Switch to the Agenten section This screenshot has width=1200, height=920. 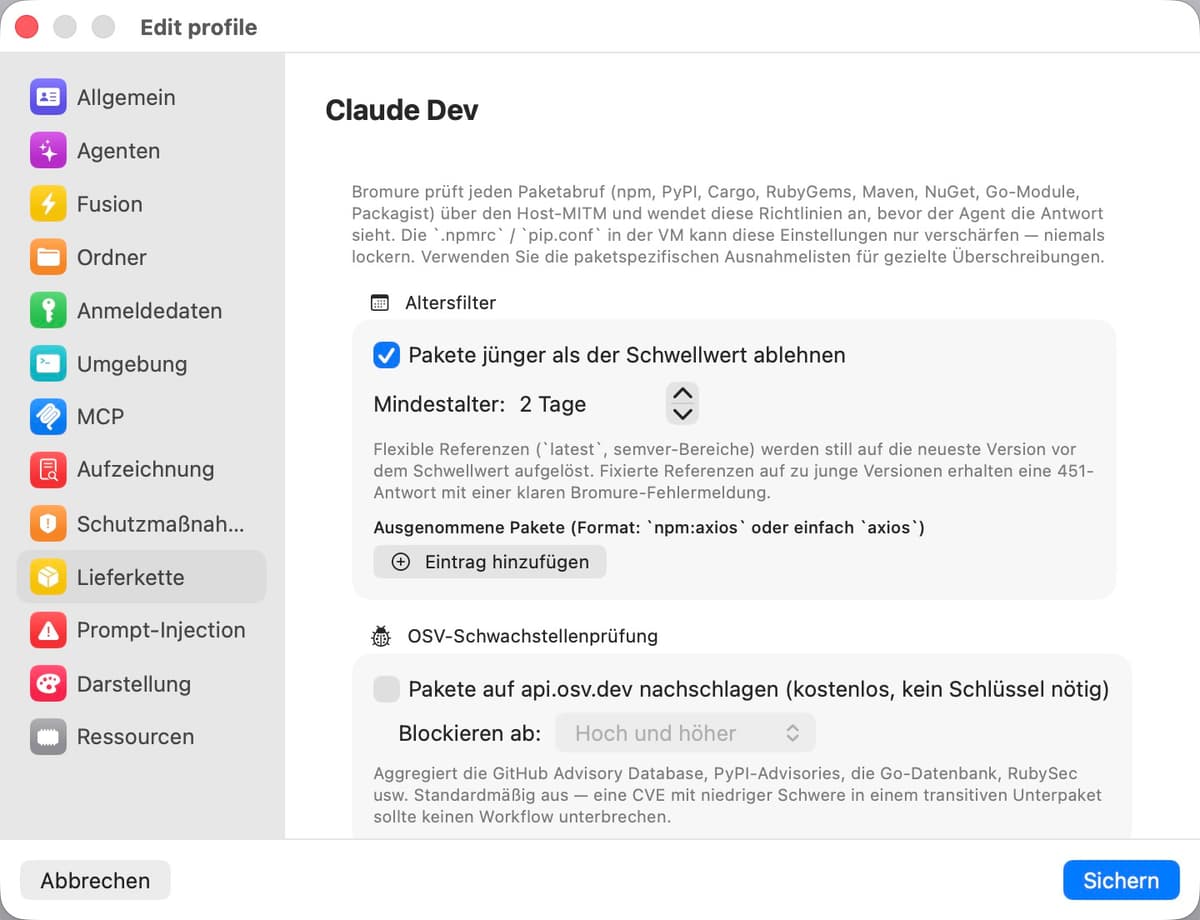coord(142,151)
